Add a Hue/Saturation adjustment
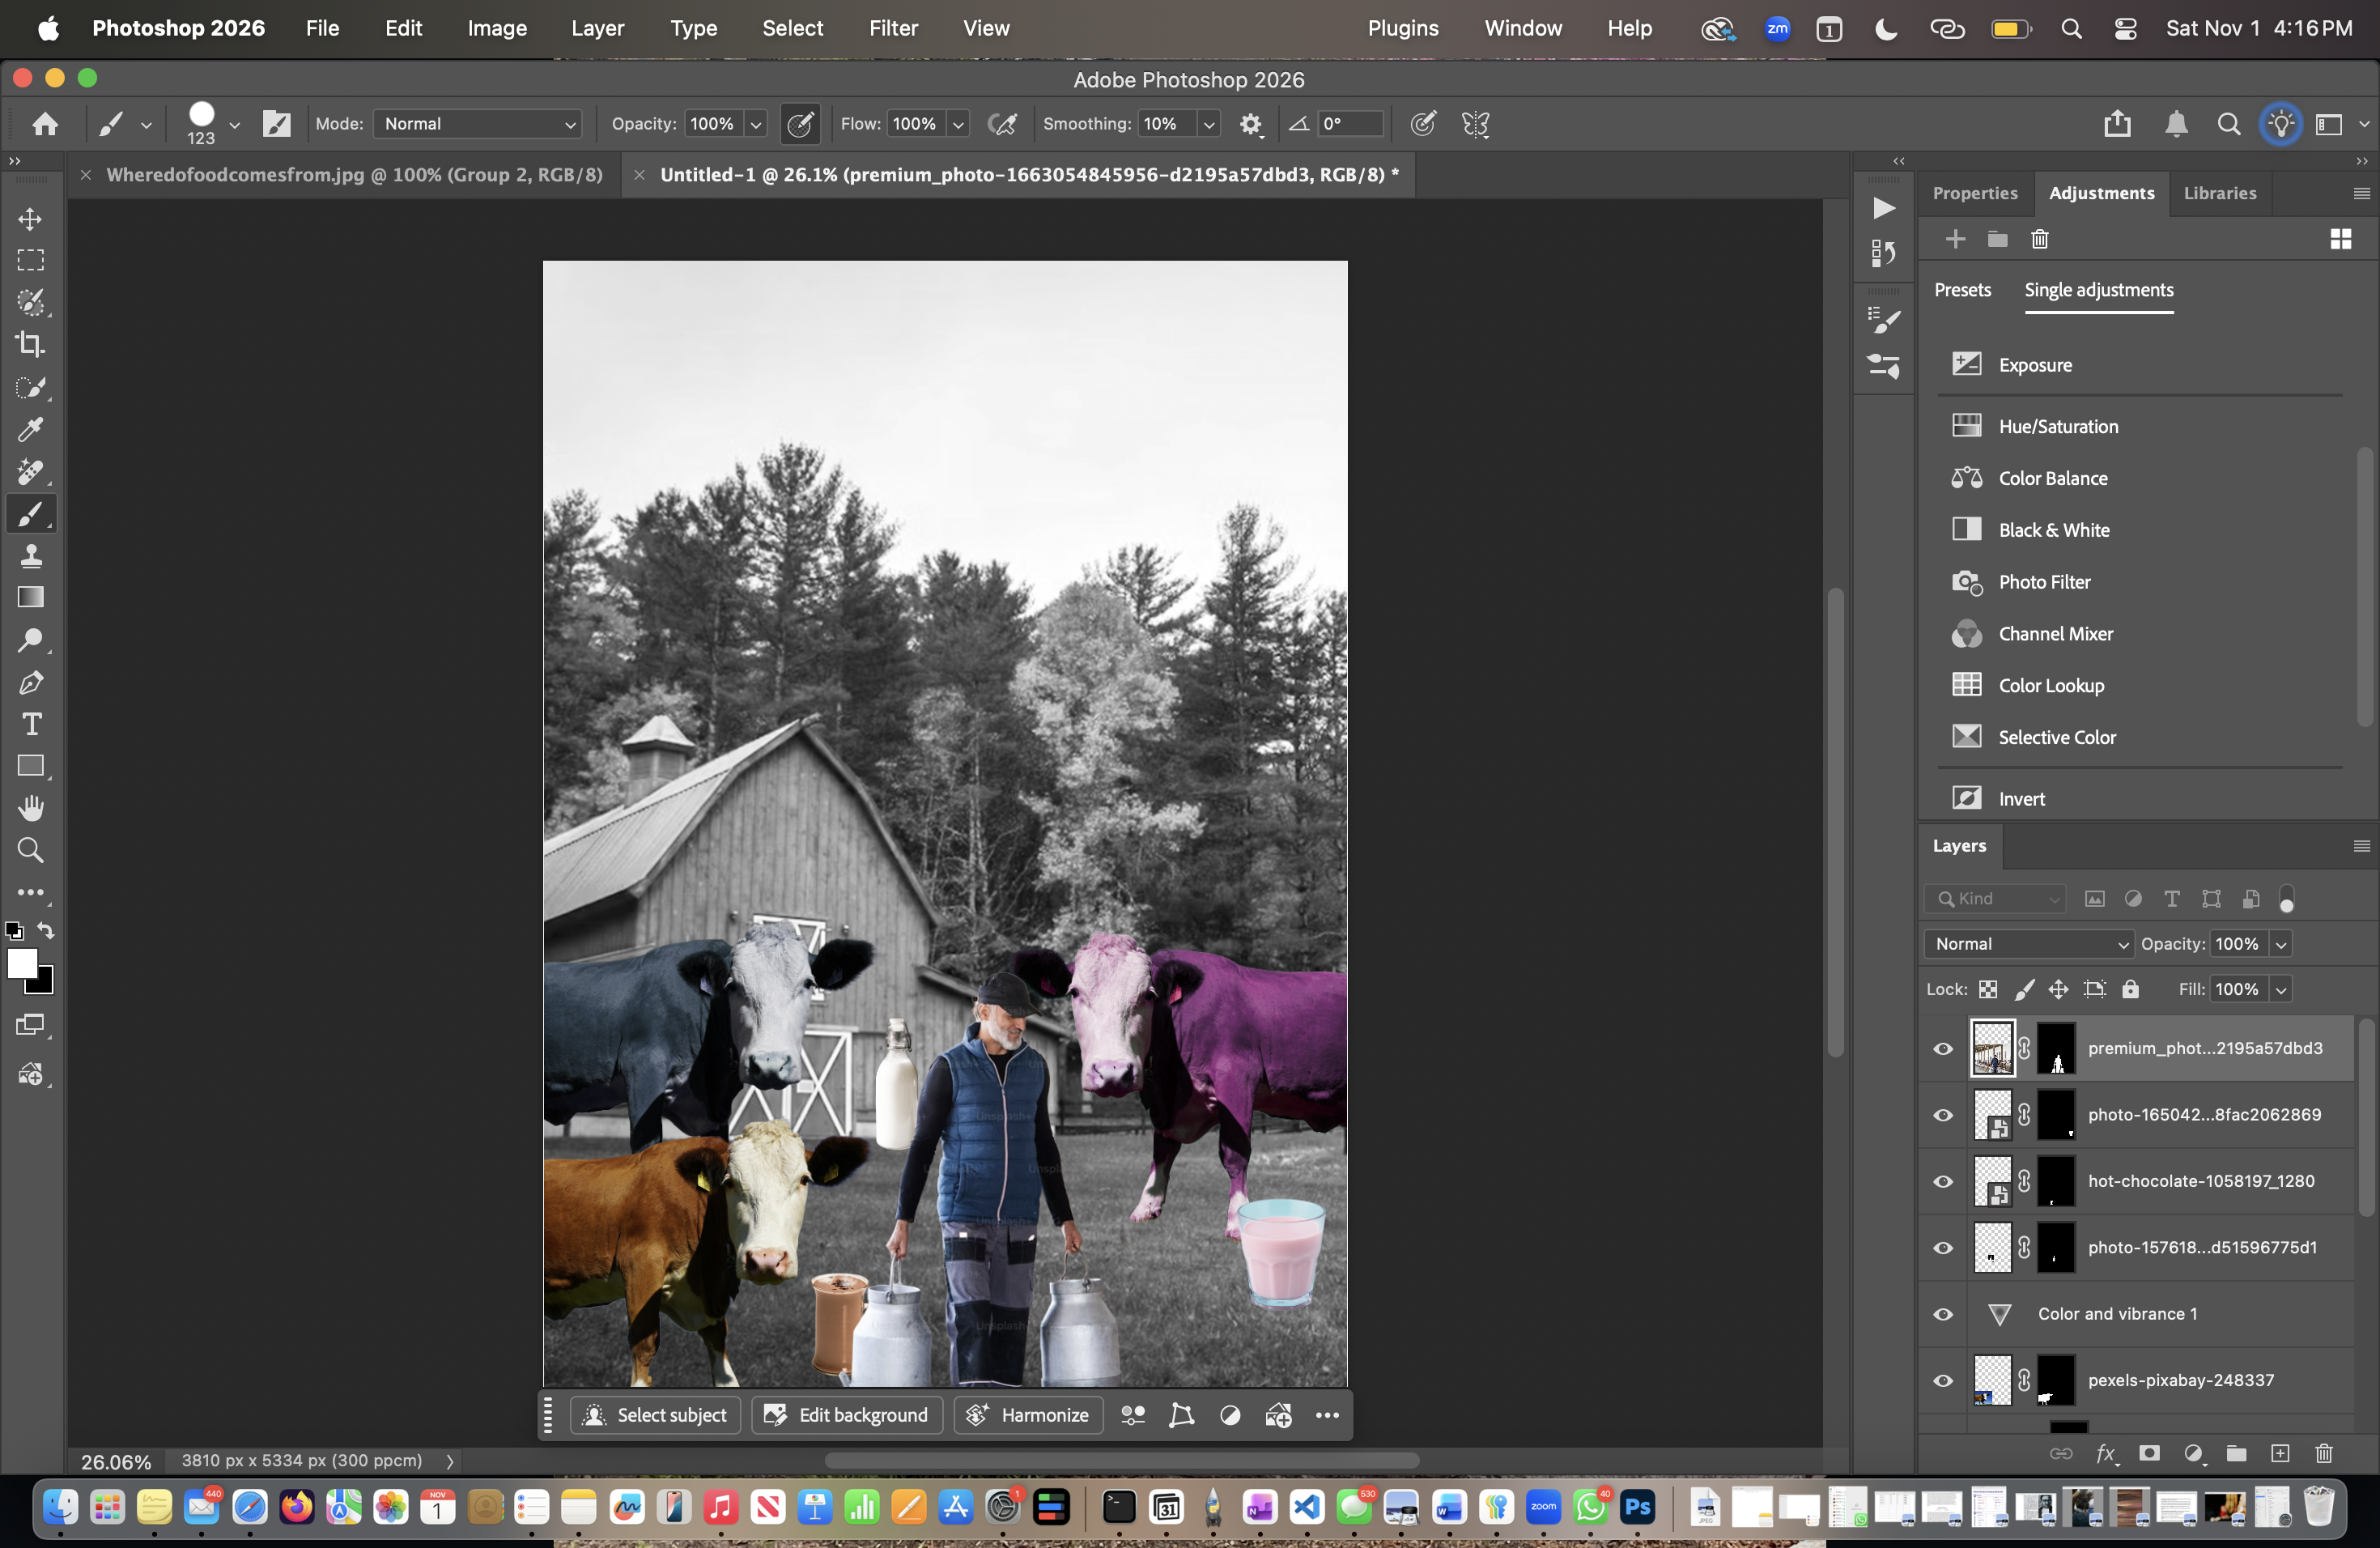This screenshot has height=1548, width=2380. [x=2057, y=426]
